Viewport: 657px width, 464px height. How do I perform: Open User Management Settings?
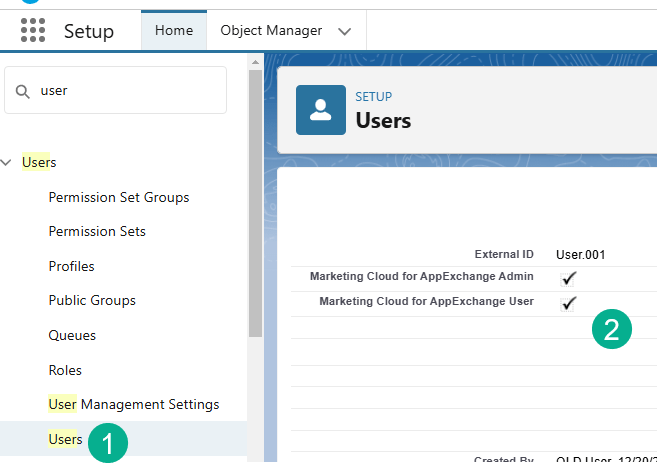click(x=133, y=404)
